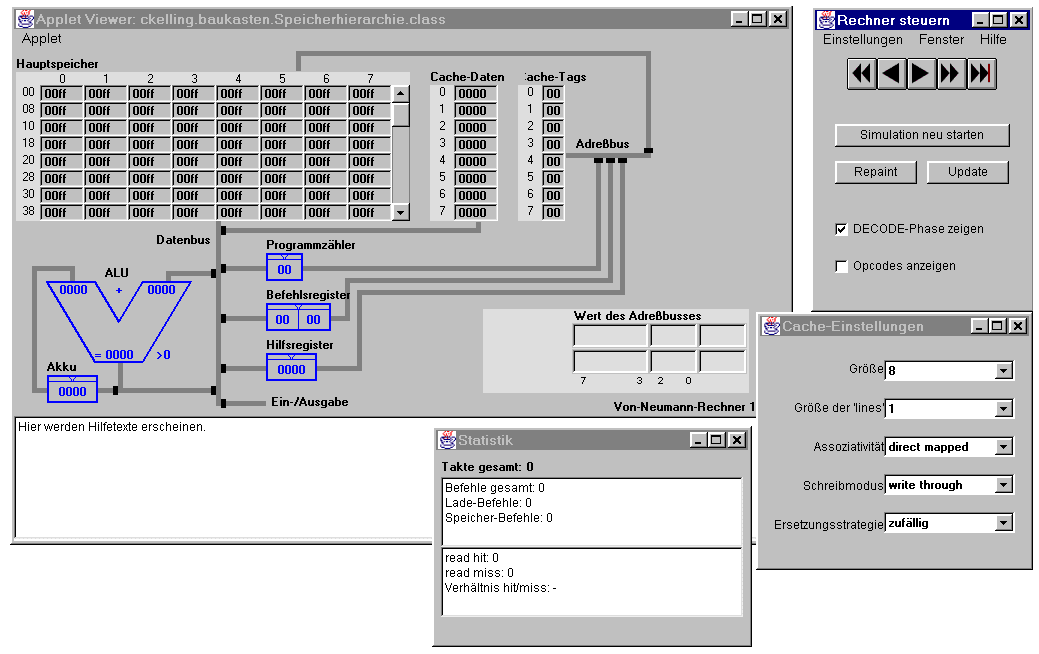
Task: Click the Java icon of Statistik window
Action: (x=447, y=439)
